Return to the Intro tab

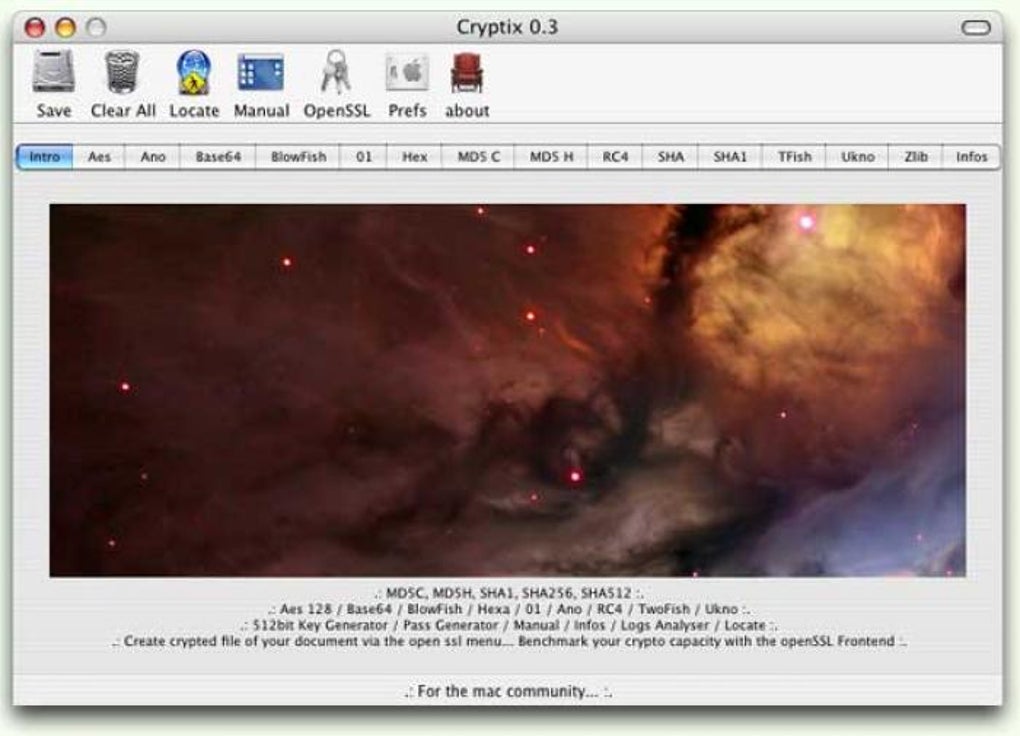click(45, 156)
